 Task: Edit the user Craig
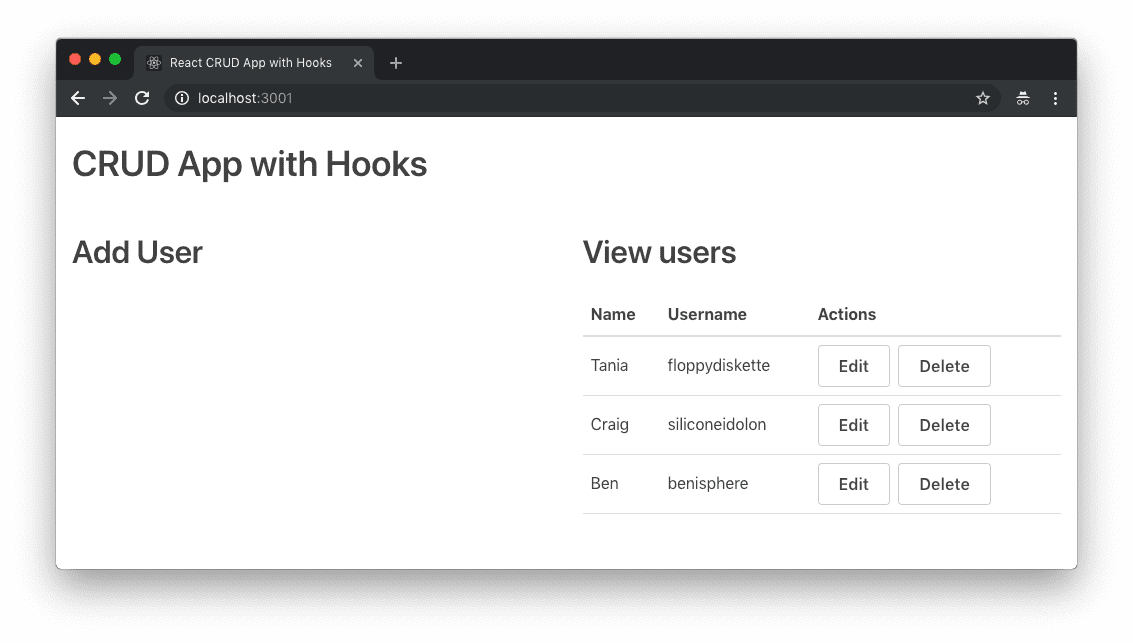tap(853, 425)
